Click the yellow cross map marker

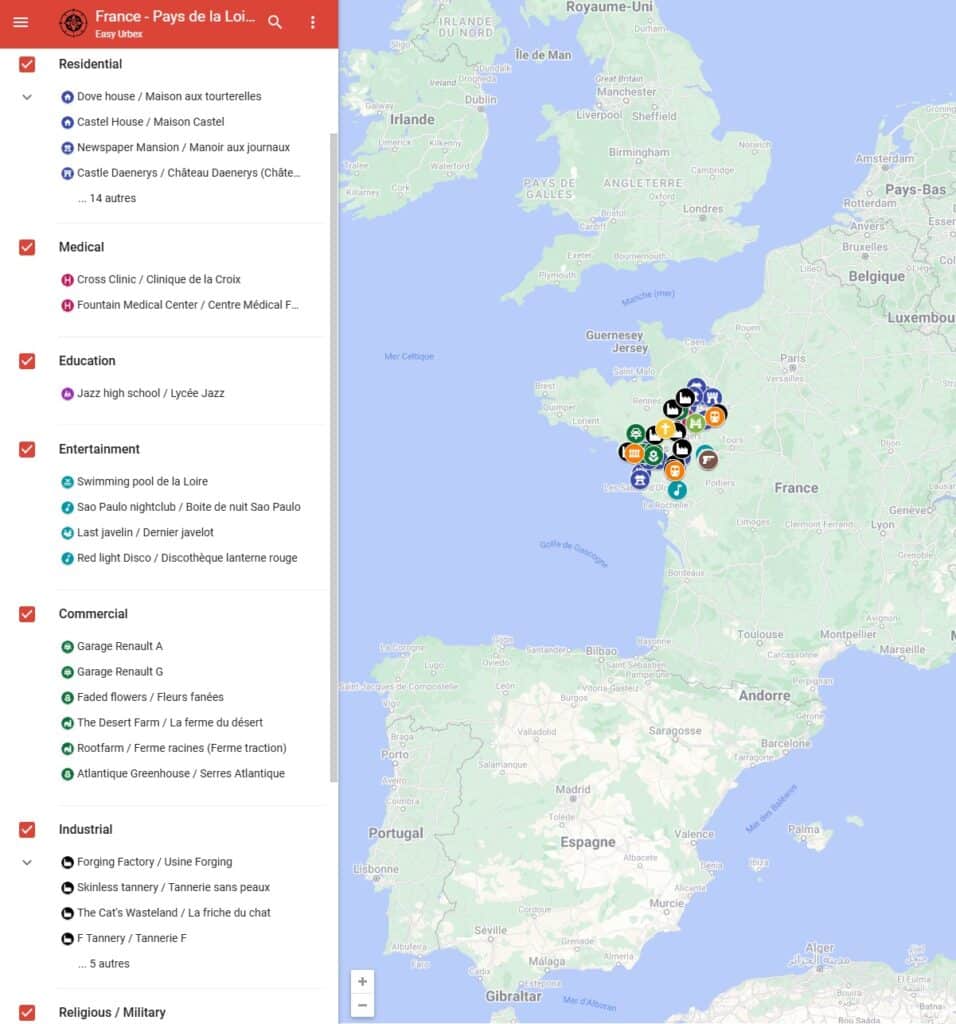[665, 428]
